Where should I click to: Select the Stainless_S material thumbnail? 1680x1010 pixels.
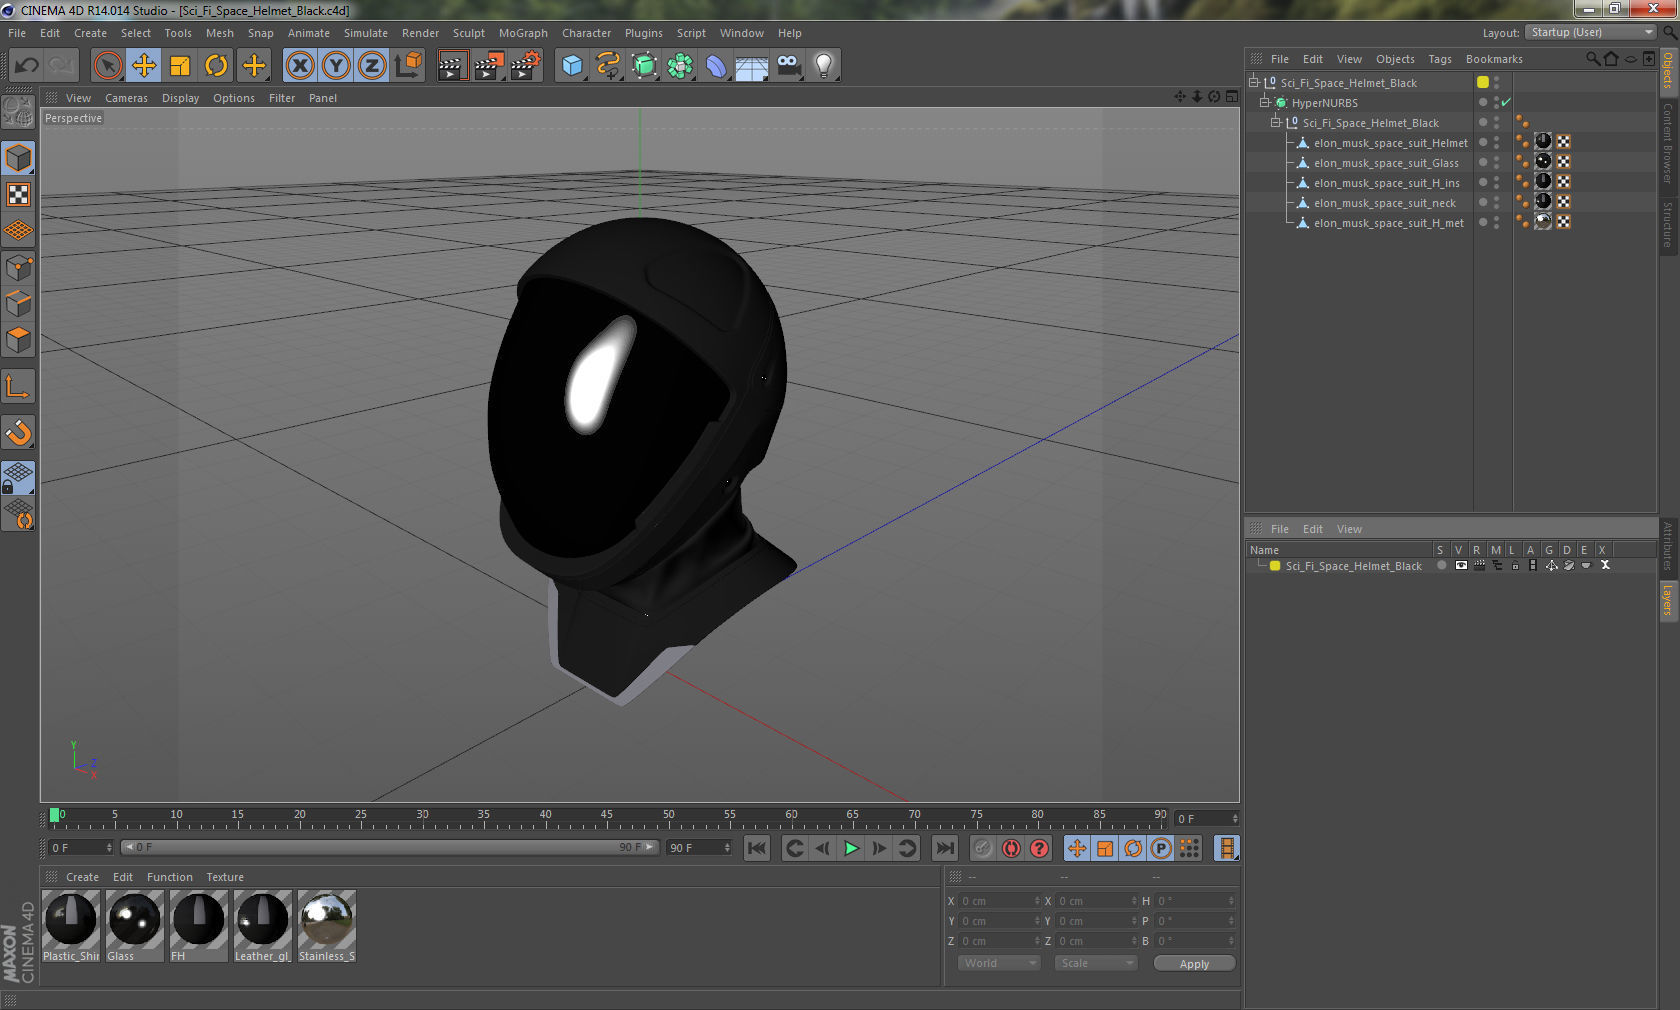tap(326, 926)
